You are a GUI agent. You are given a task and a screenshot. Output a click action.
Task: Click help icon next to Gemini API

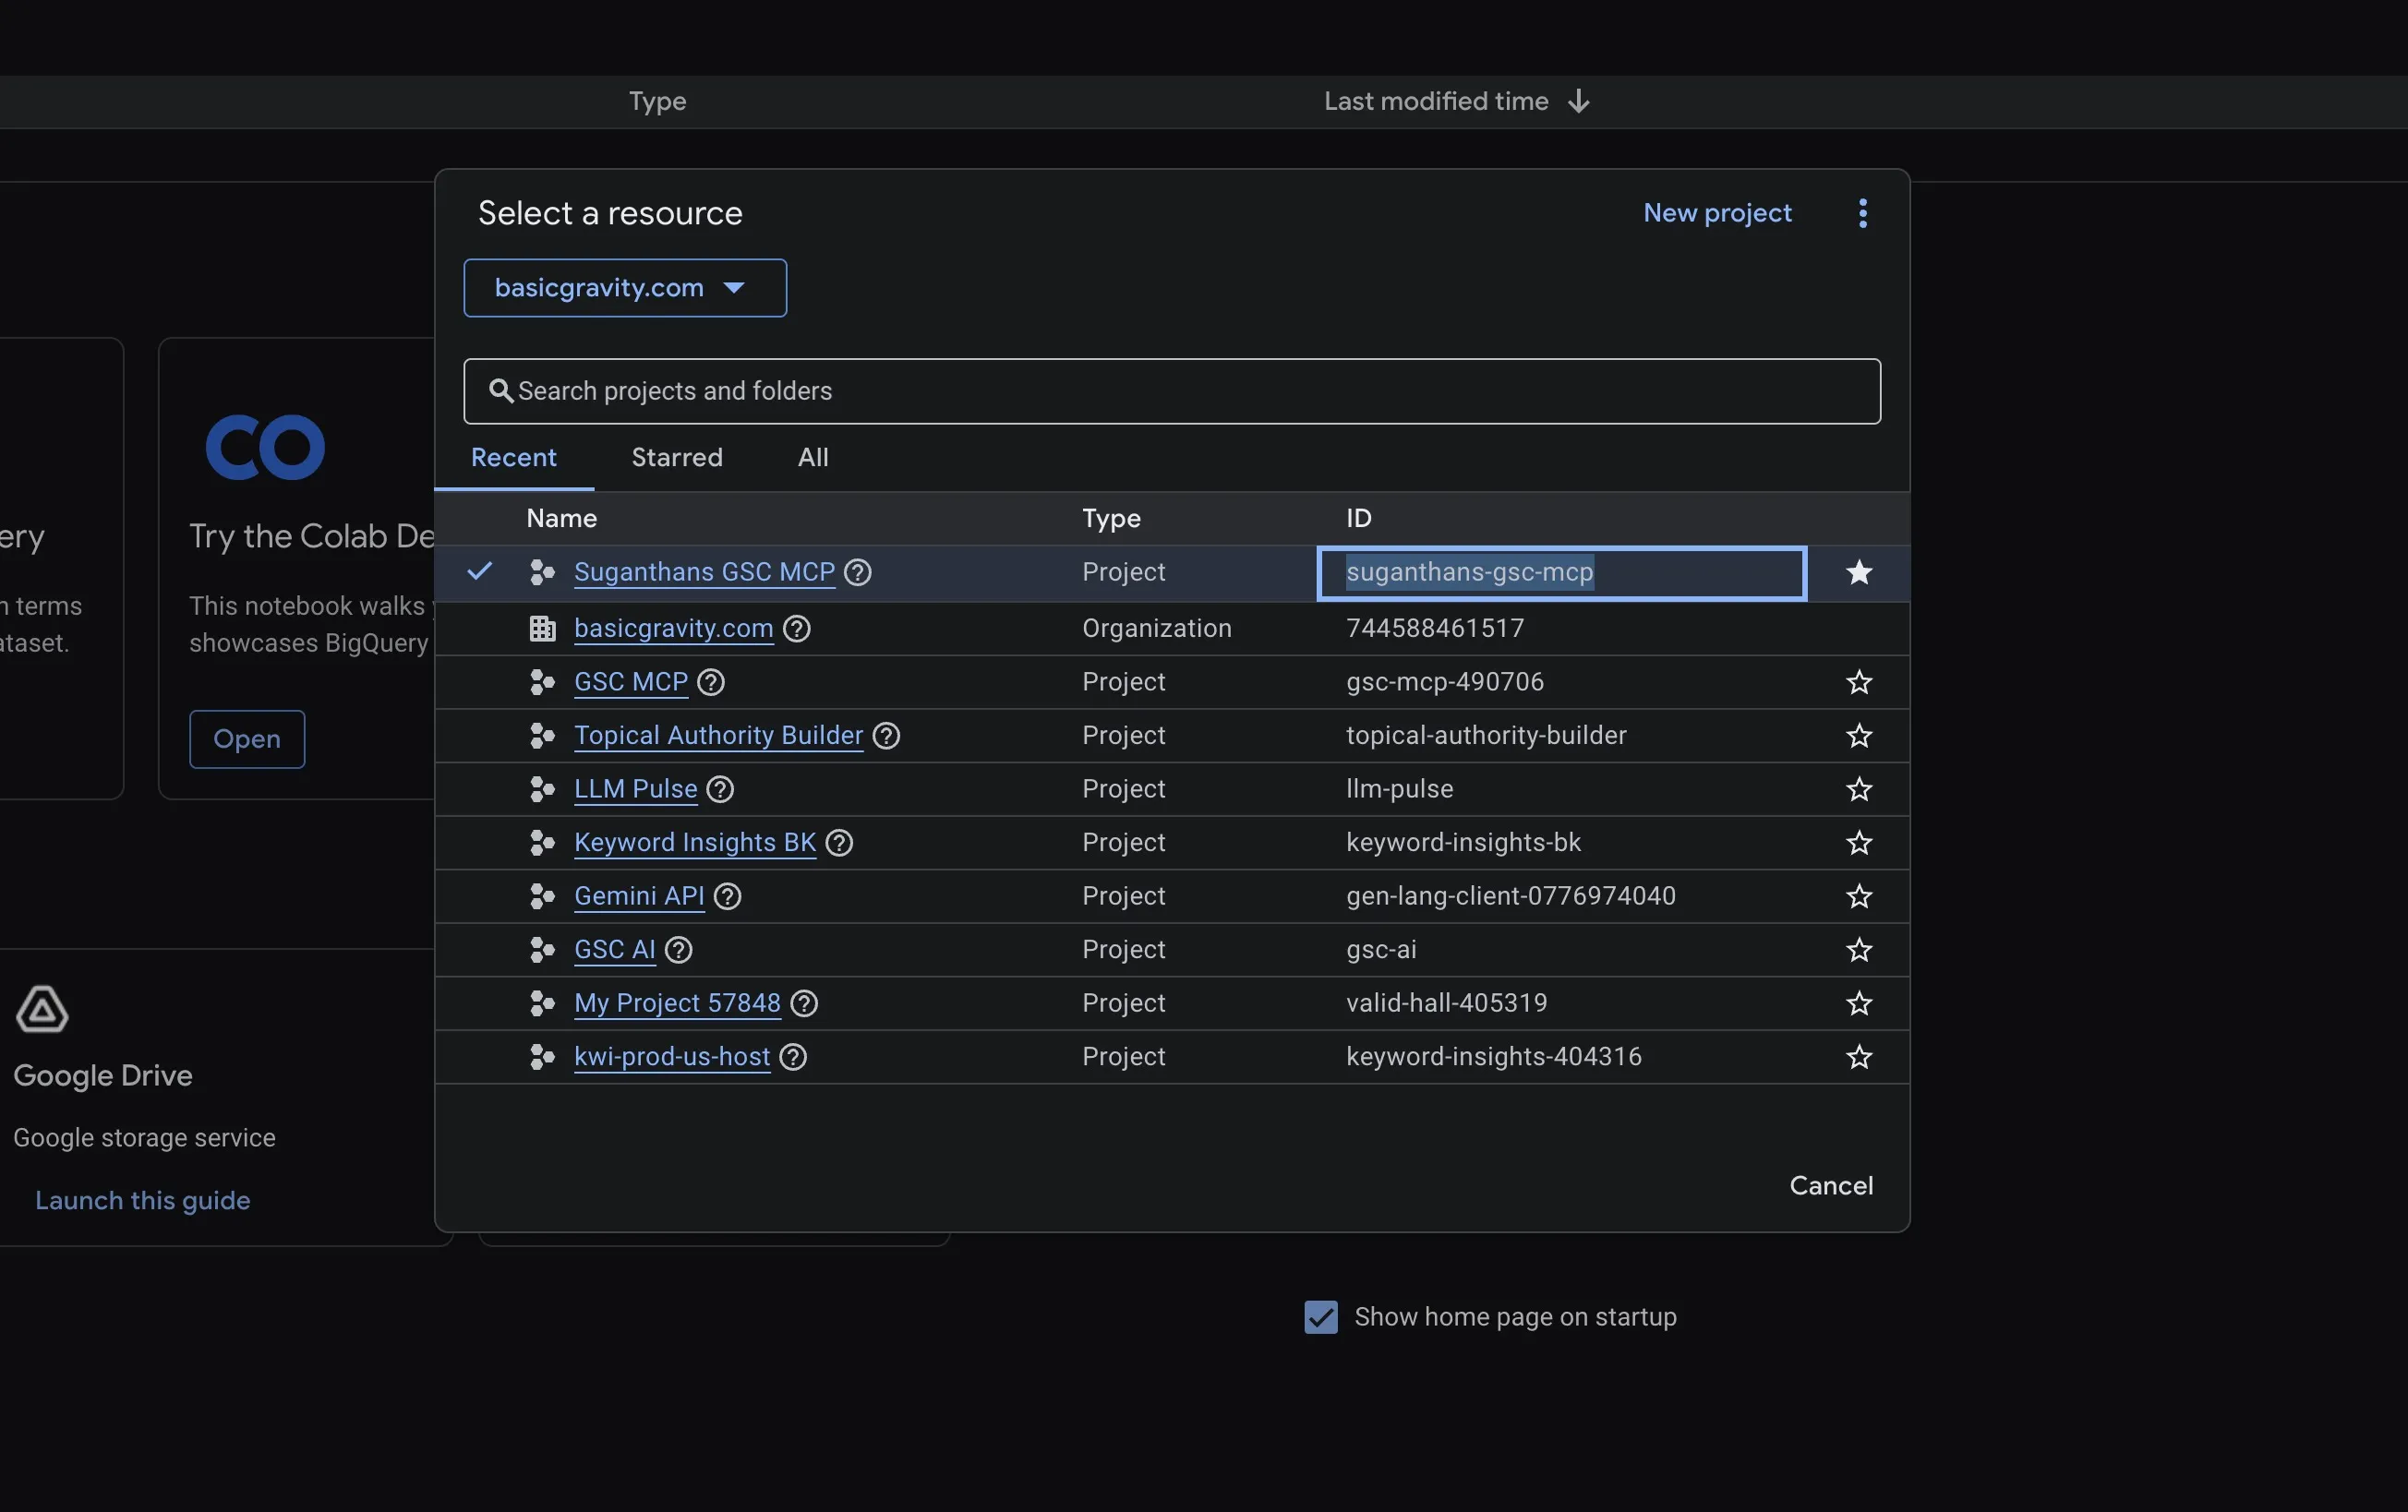click(x=728, y=896)
